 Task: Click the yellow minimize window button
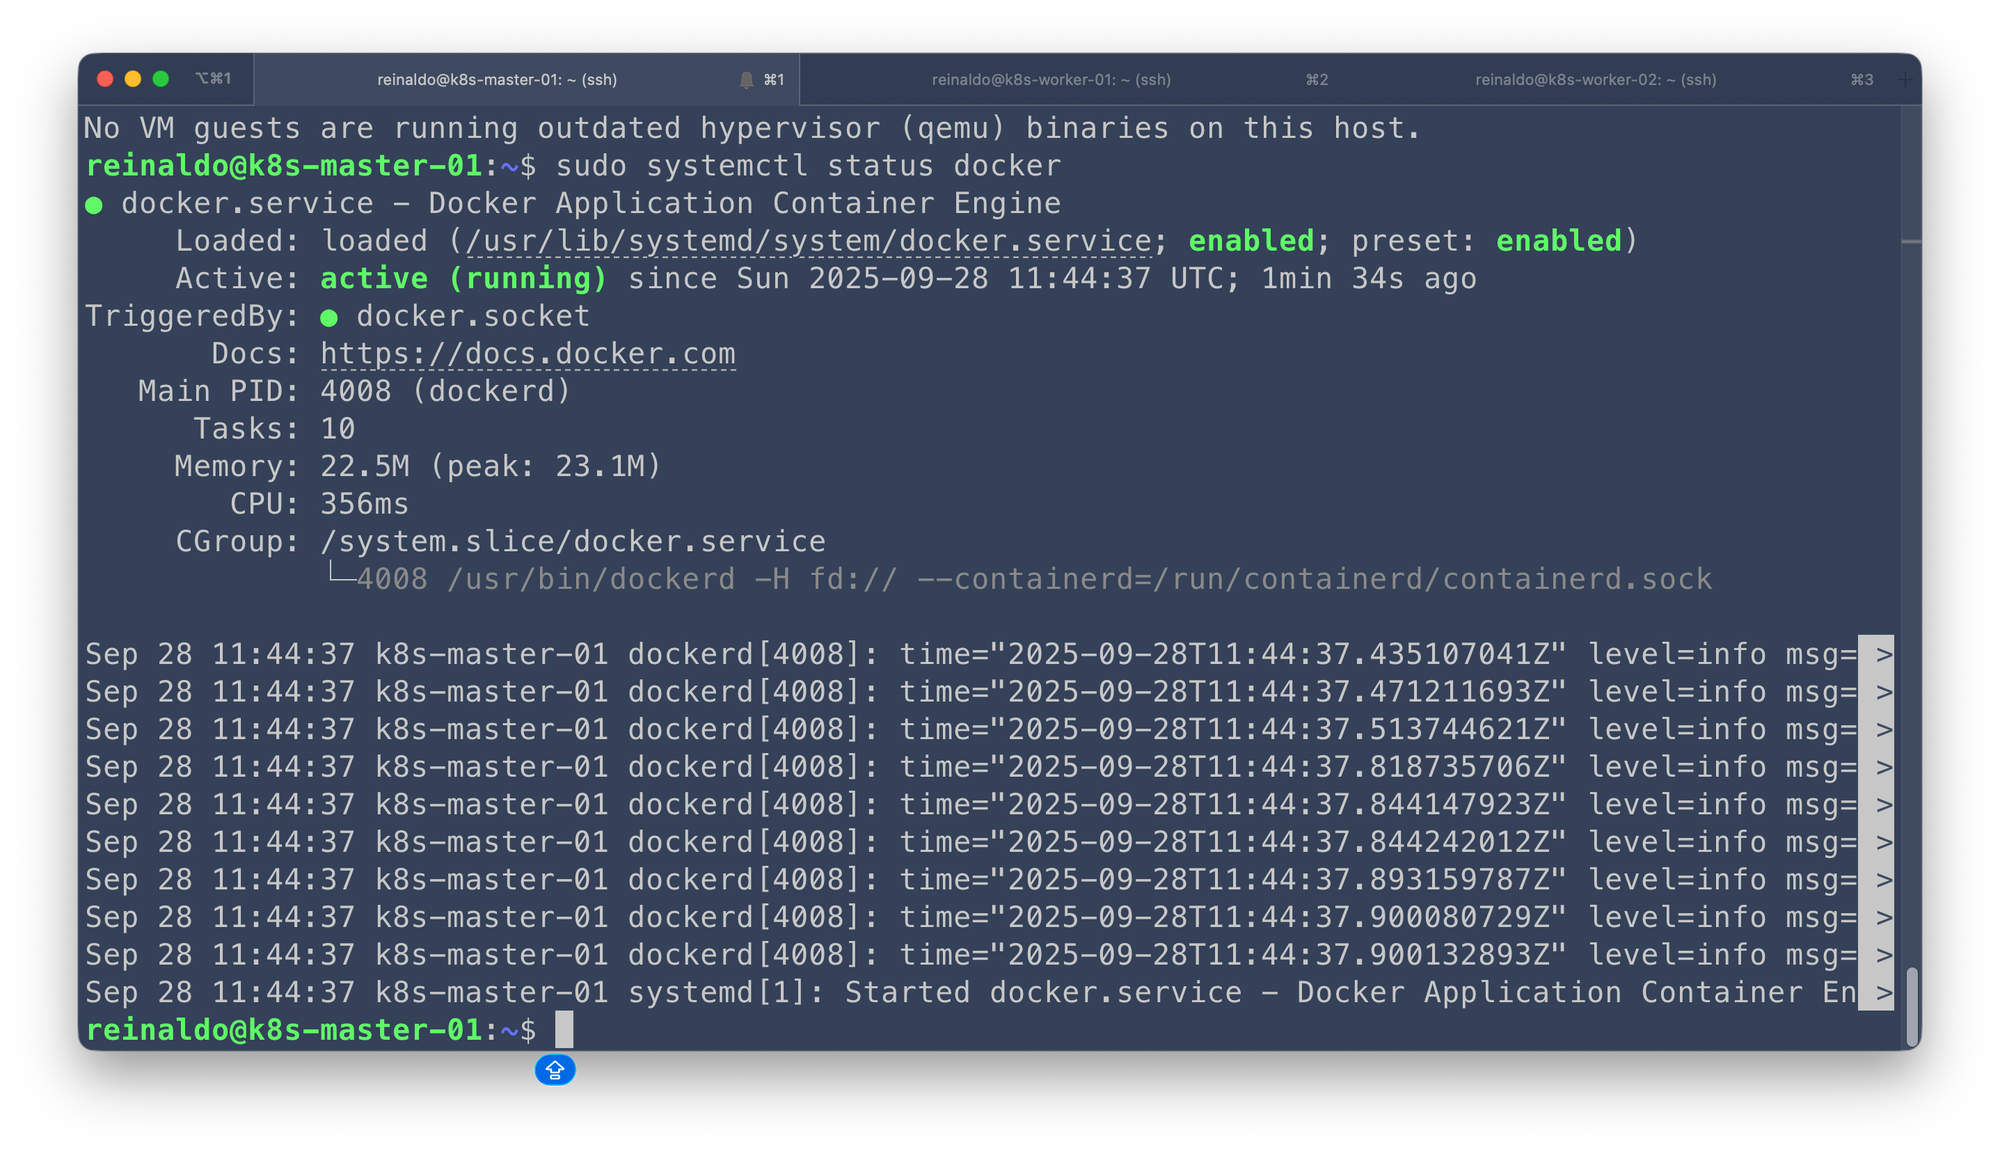(x=133, y=79)
